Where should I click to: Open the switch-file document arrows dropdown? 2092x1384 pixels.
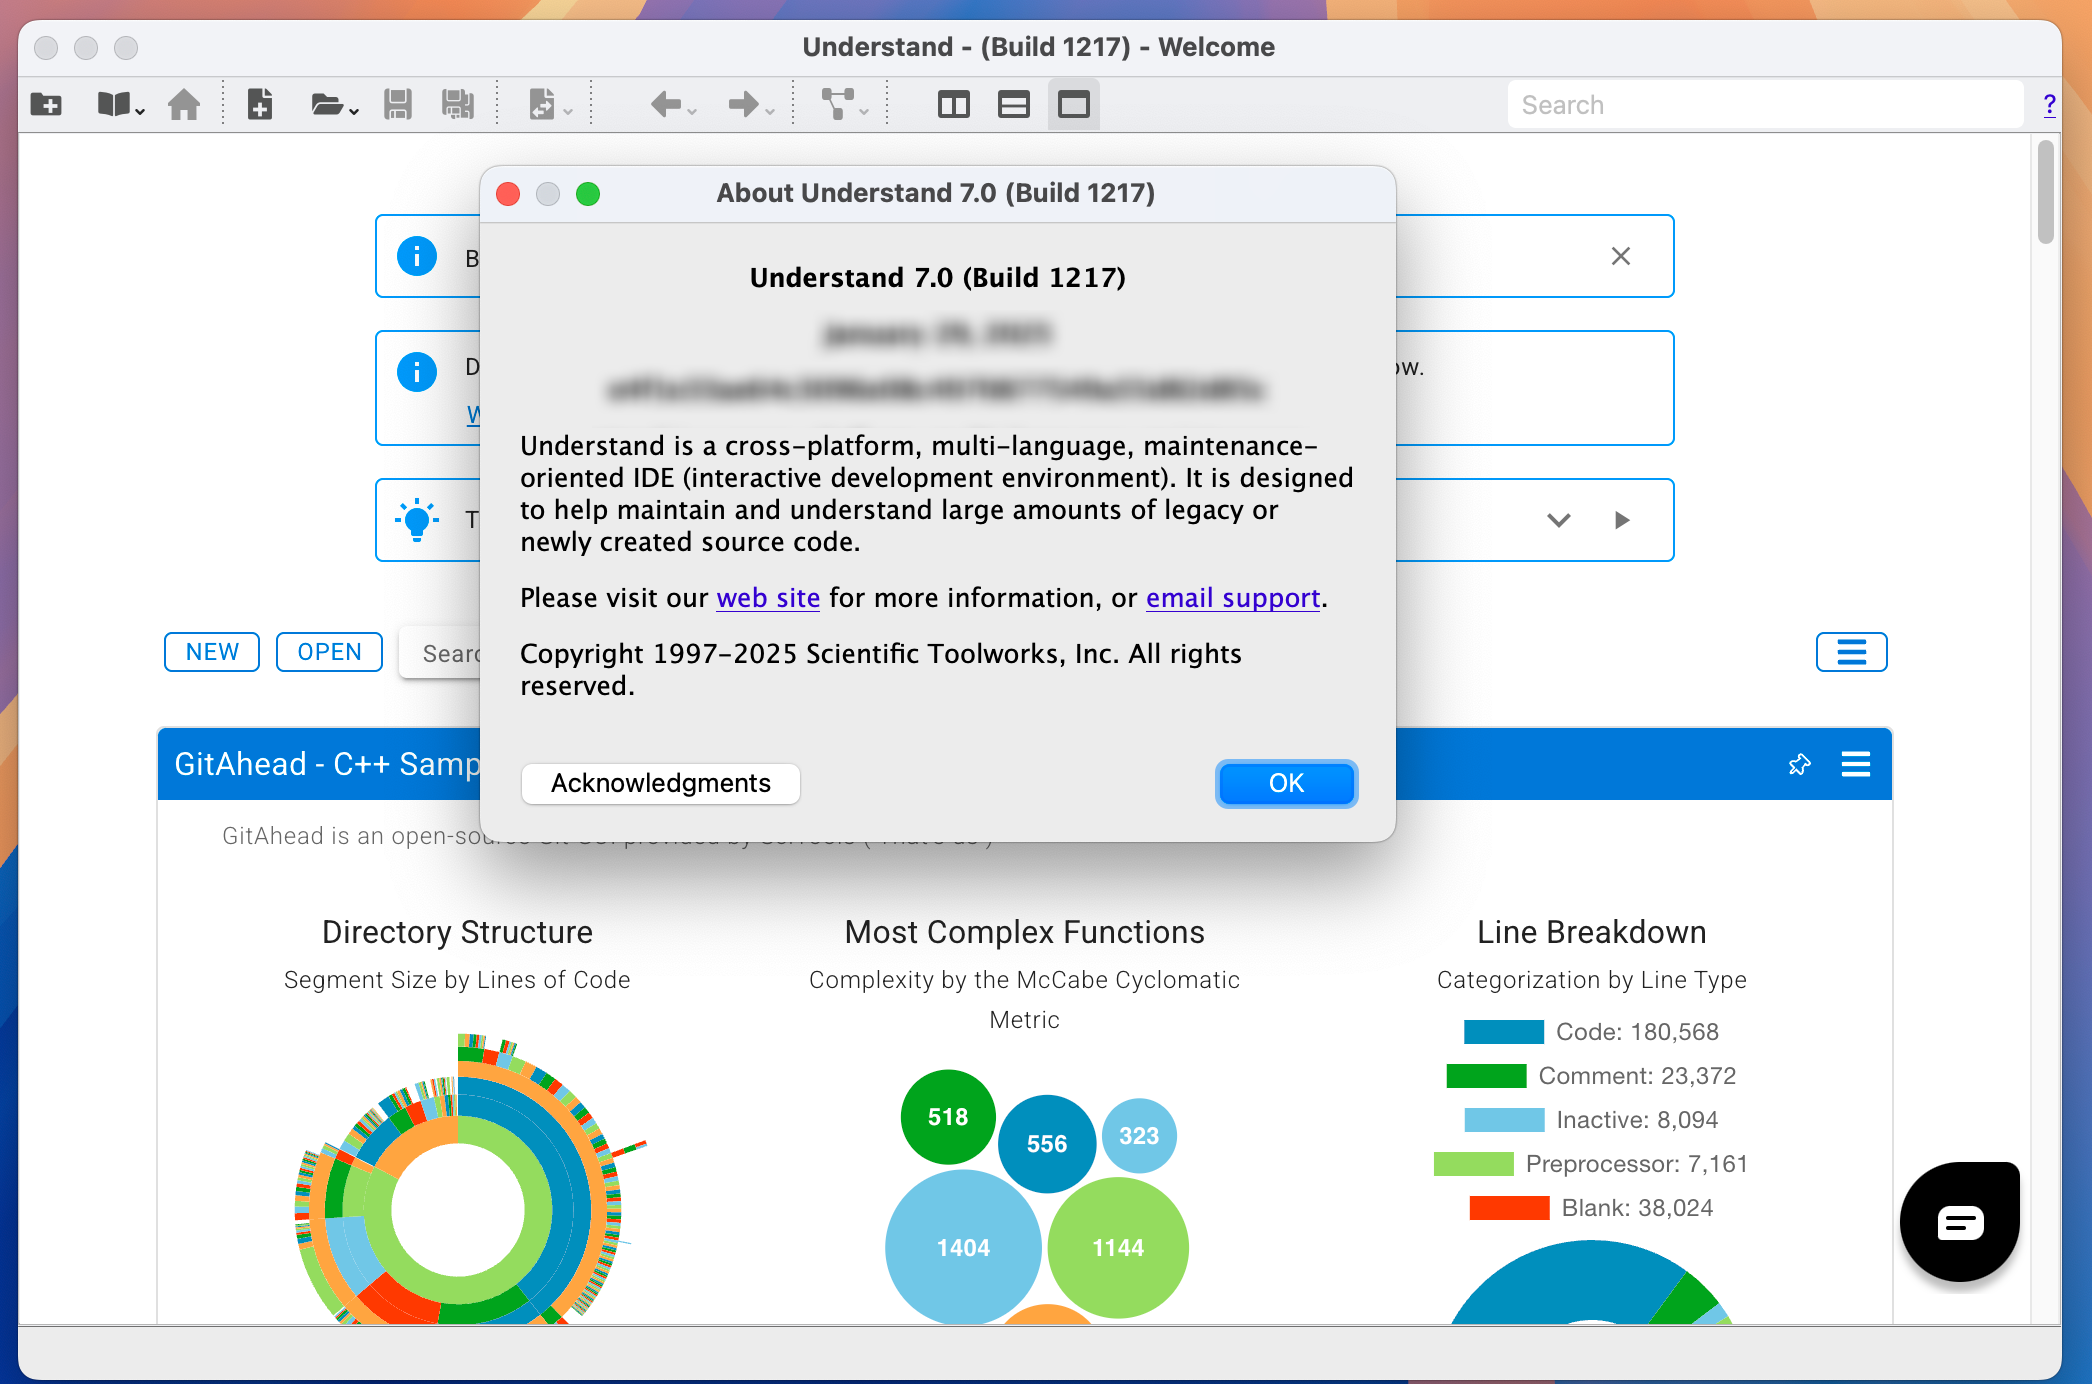tap(549, 104)
